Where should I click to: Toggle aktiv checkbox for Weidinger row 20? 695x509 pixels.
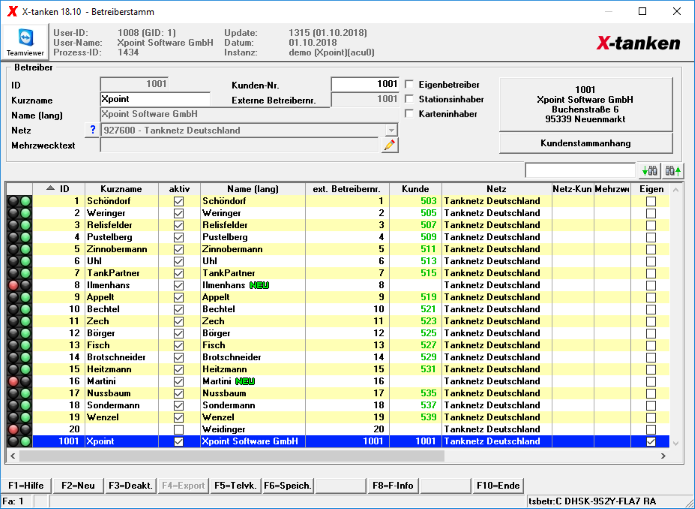tap(179, 430)
